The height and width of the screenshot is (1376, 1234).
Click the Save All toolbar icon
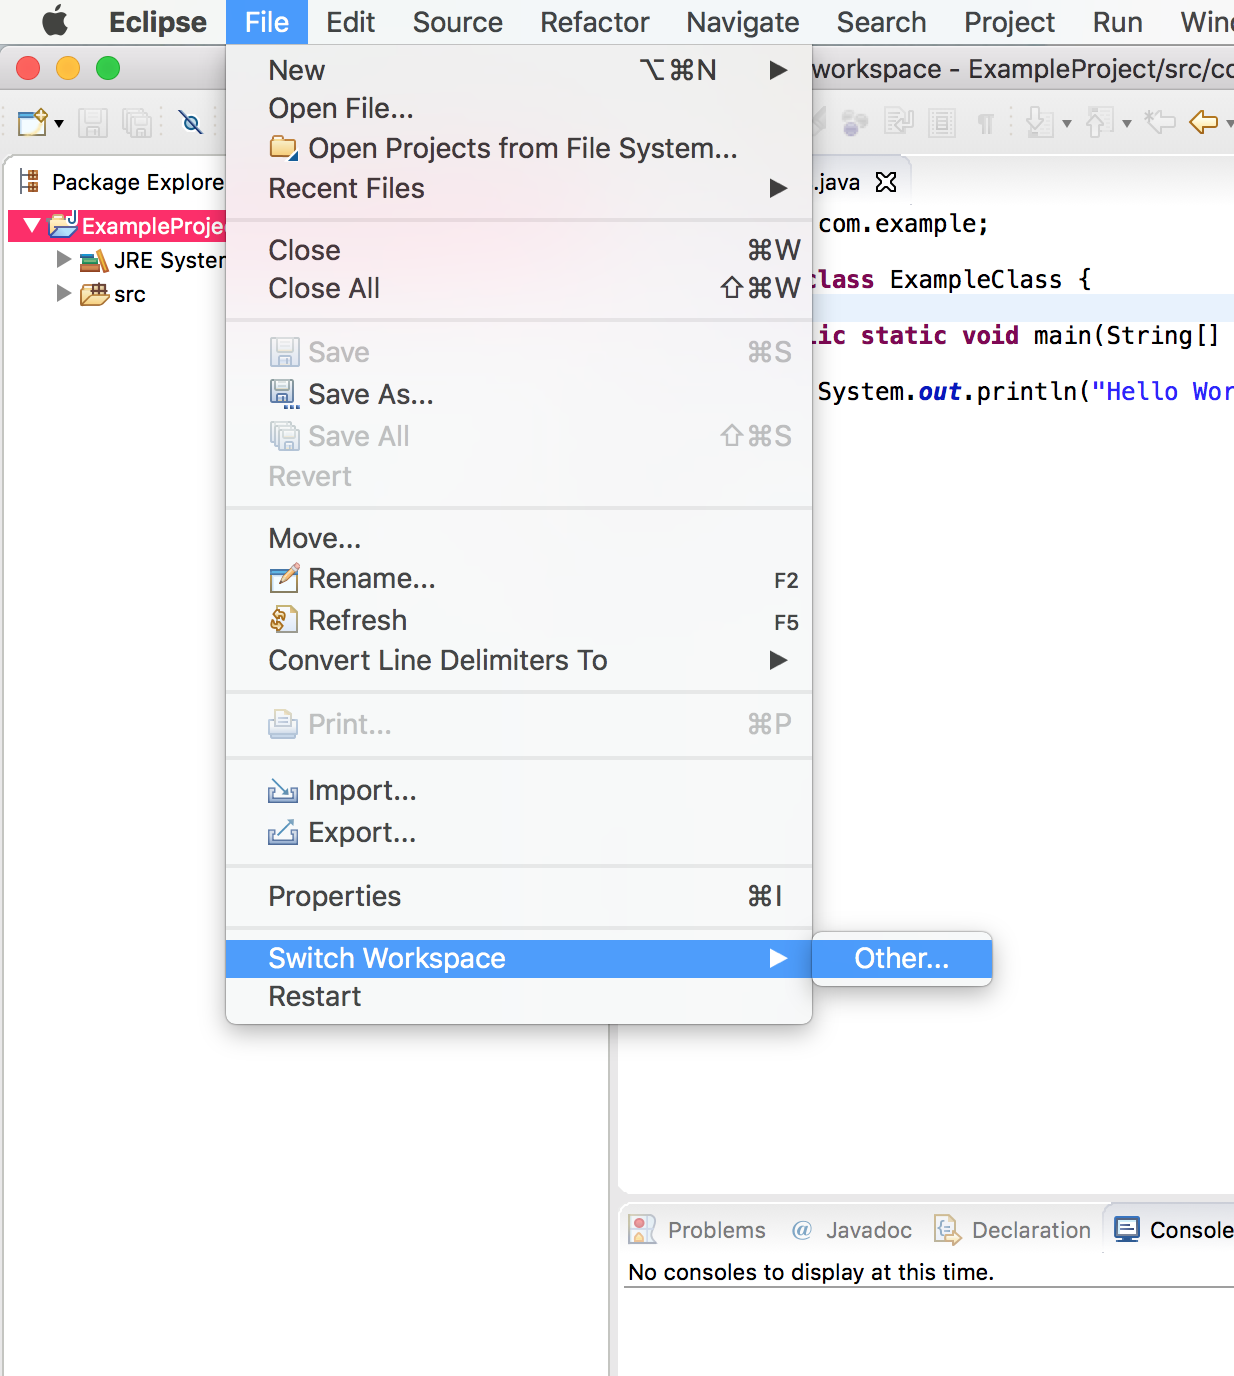137,123
